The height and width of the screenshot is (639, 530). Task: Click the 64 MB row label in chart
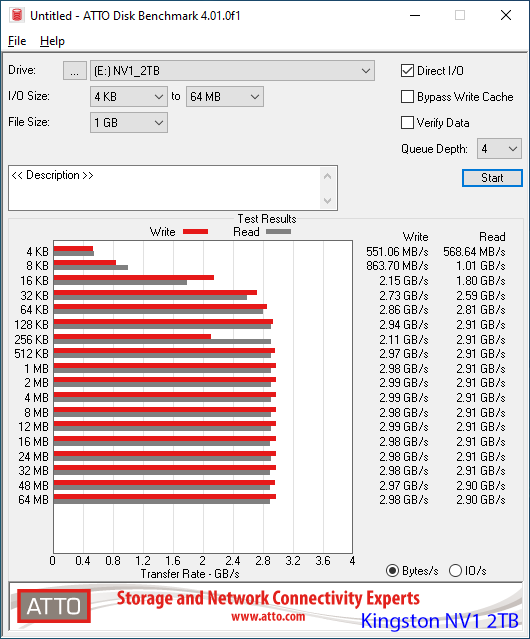tap(33, 500)
